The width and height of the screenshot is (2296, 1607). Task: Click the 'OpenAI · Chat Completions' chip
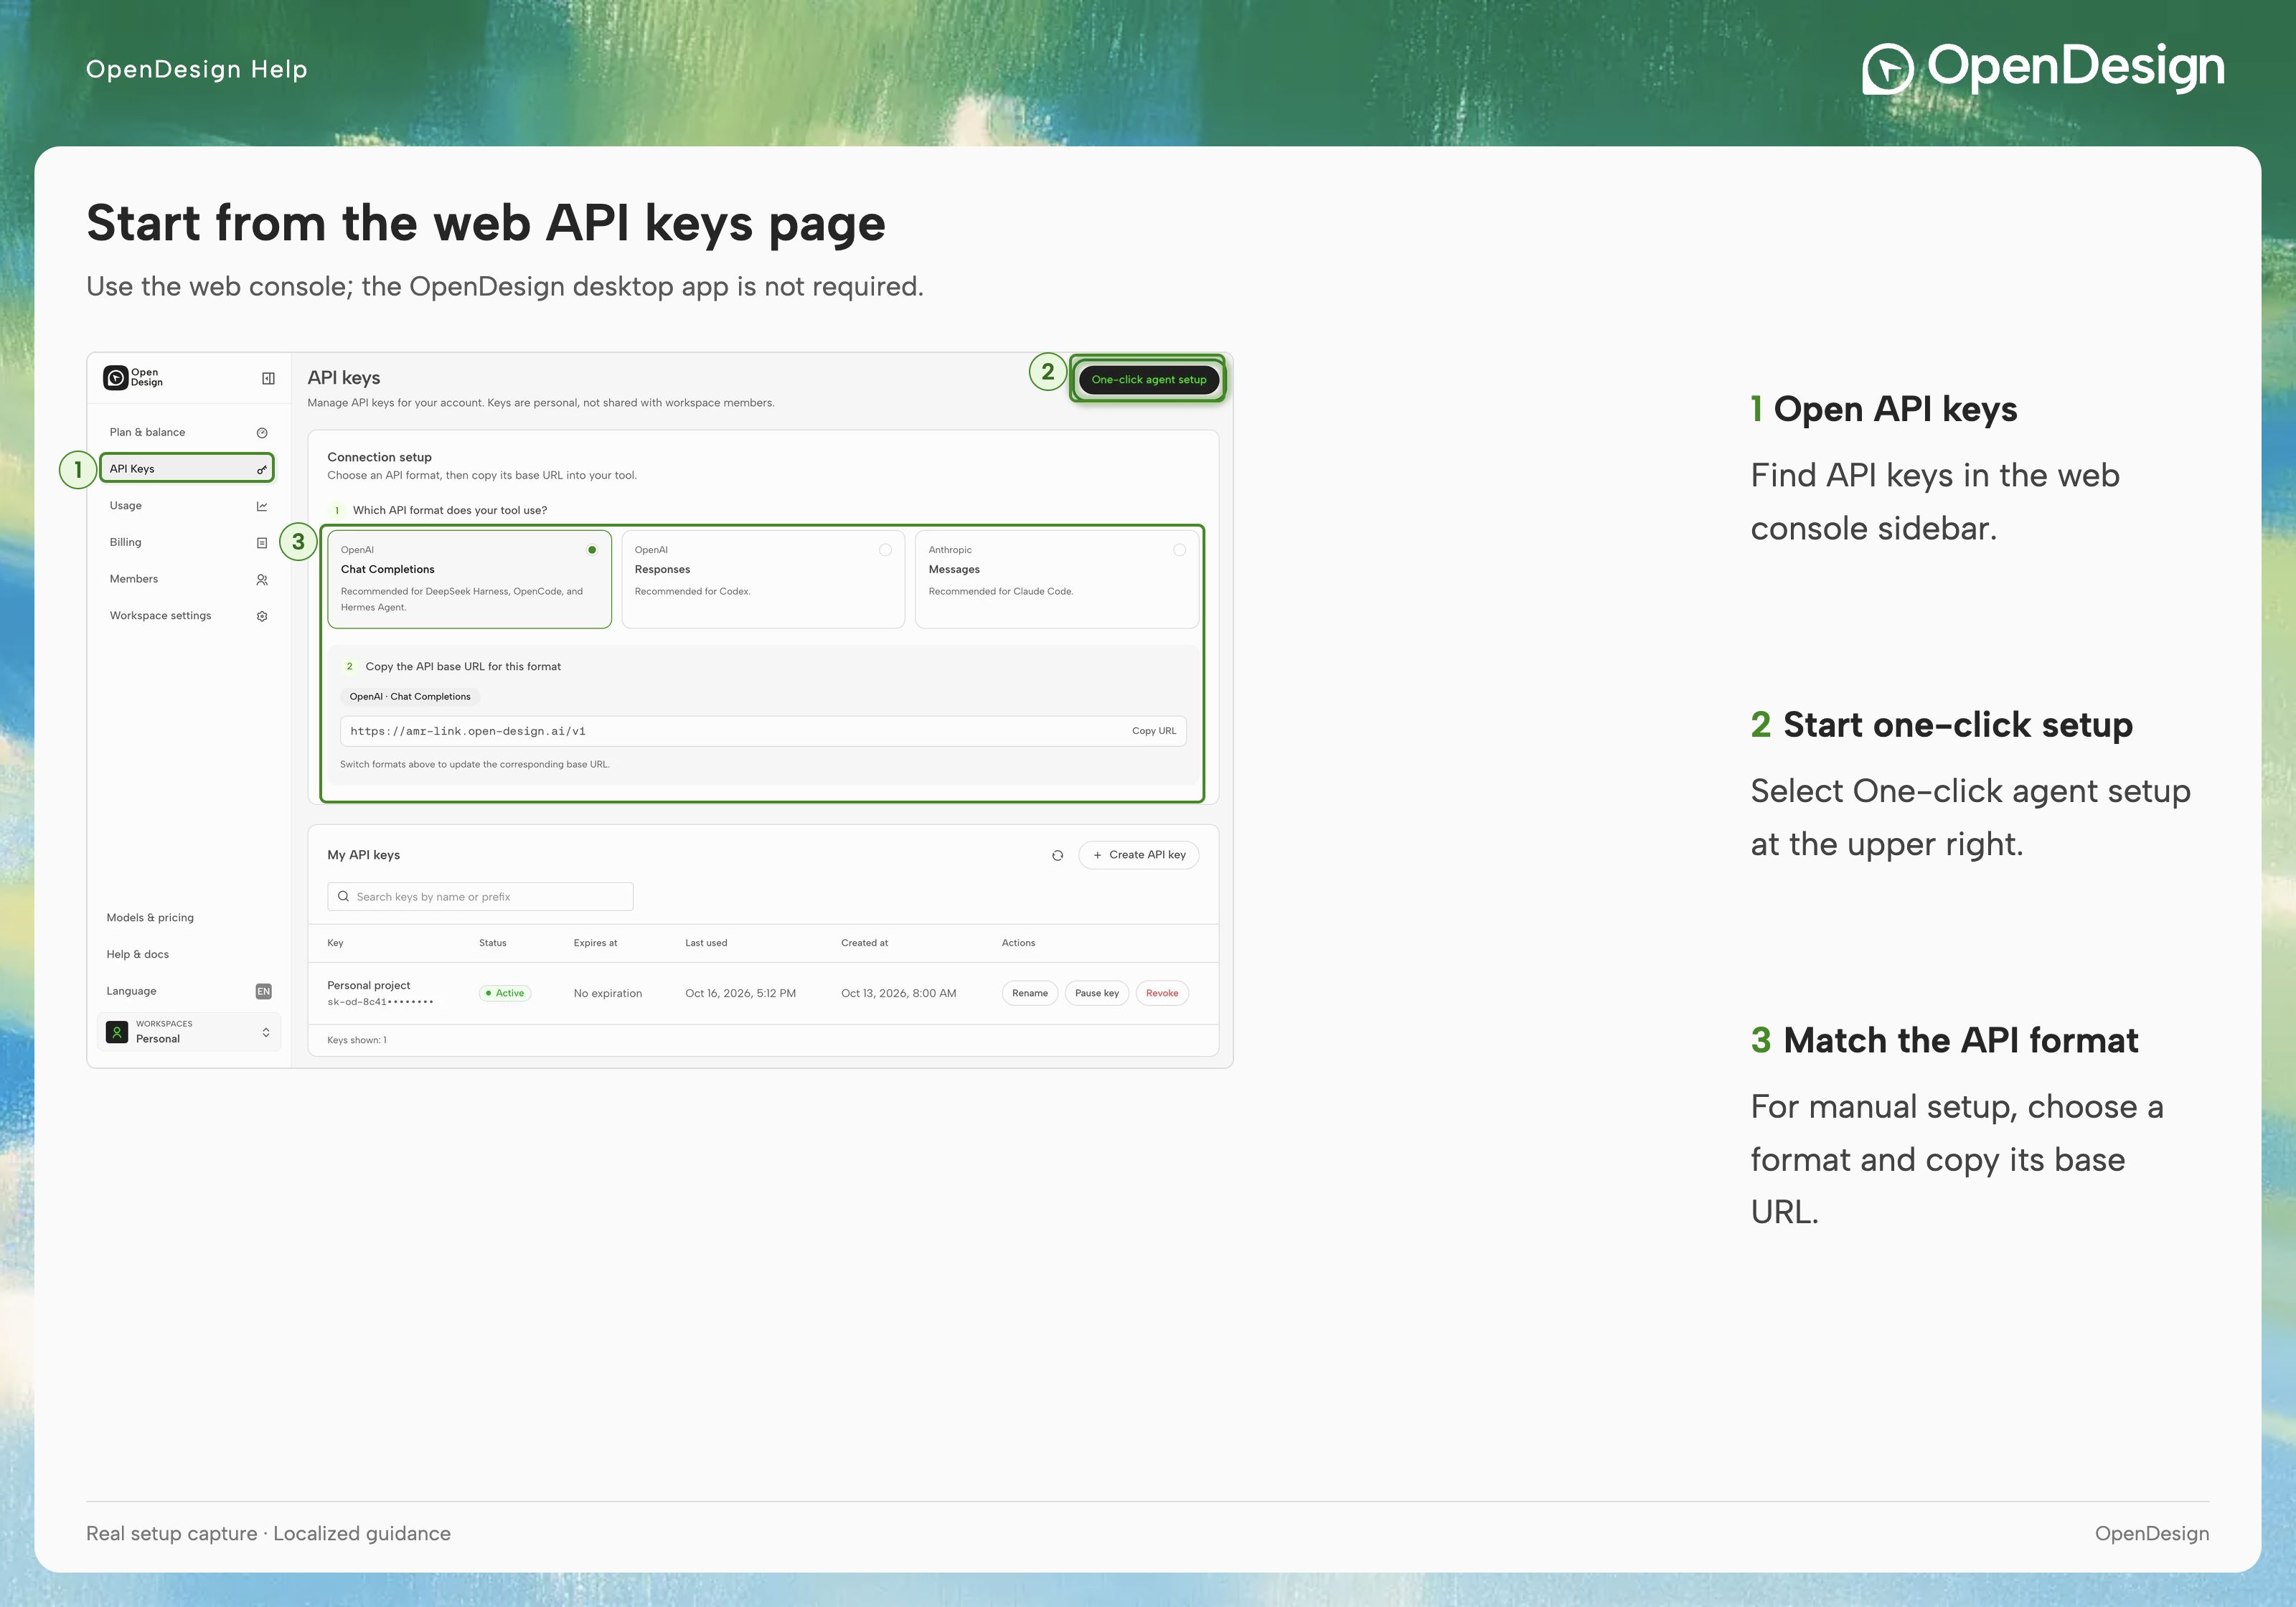click(410, 696)
